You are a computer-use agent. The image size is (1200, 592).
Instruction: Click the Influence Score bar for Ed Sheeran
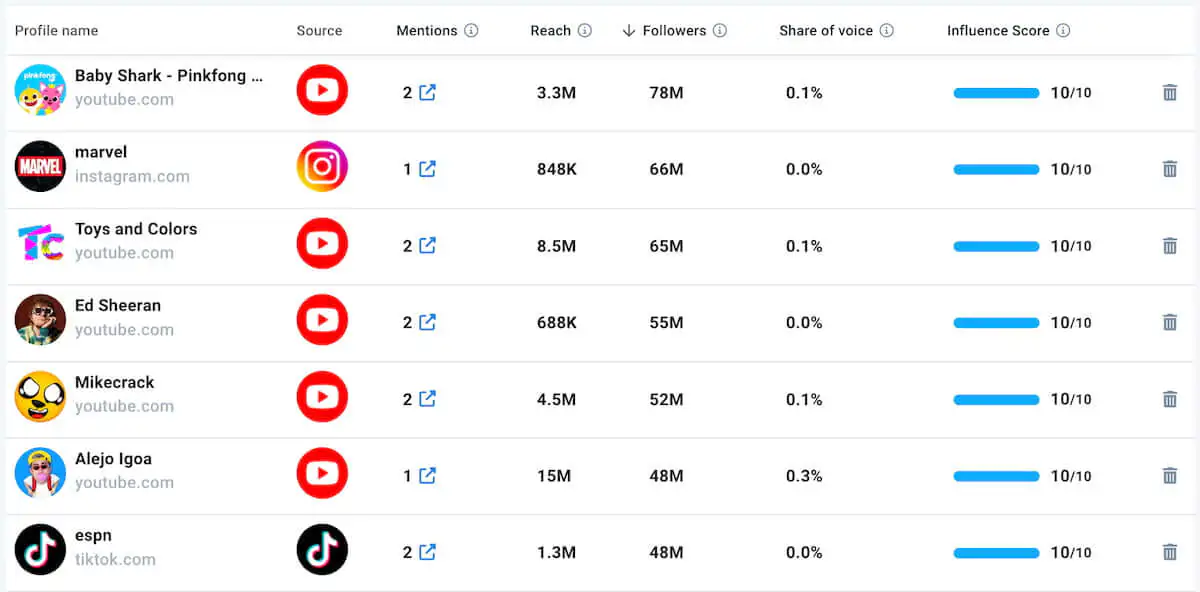[x=995, y=322]
